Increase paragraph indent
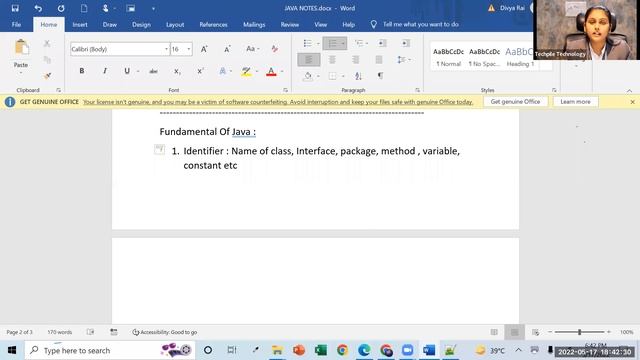 point(405,43)
